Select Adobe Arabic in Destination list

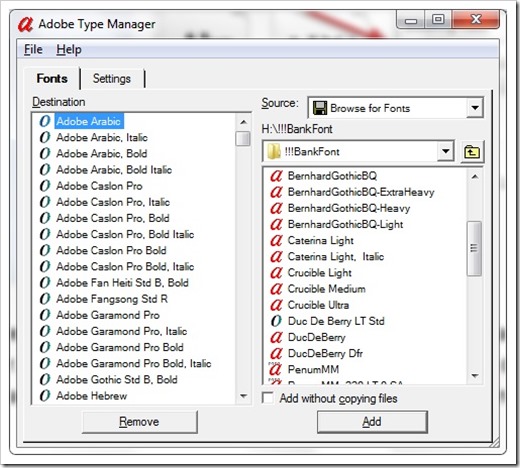[88, 121]
